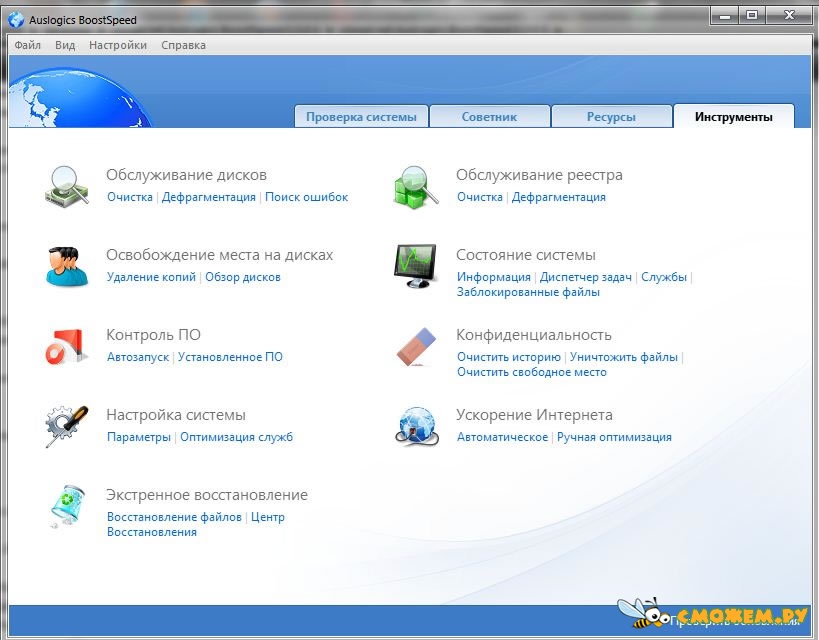Switch to the Ресурсы tab
Viewport: 819px width, 640px height.
tap(611, 116)
